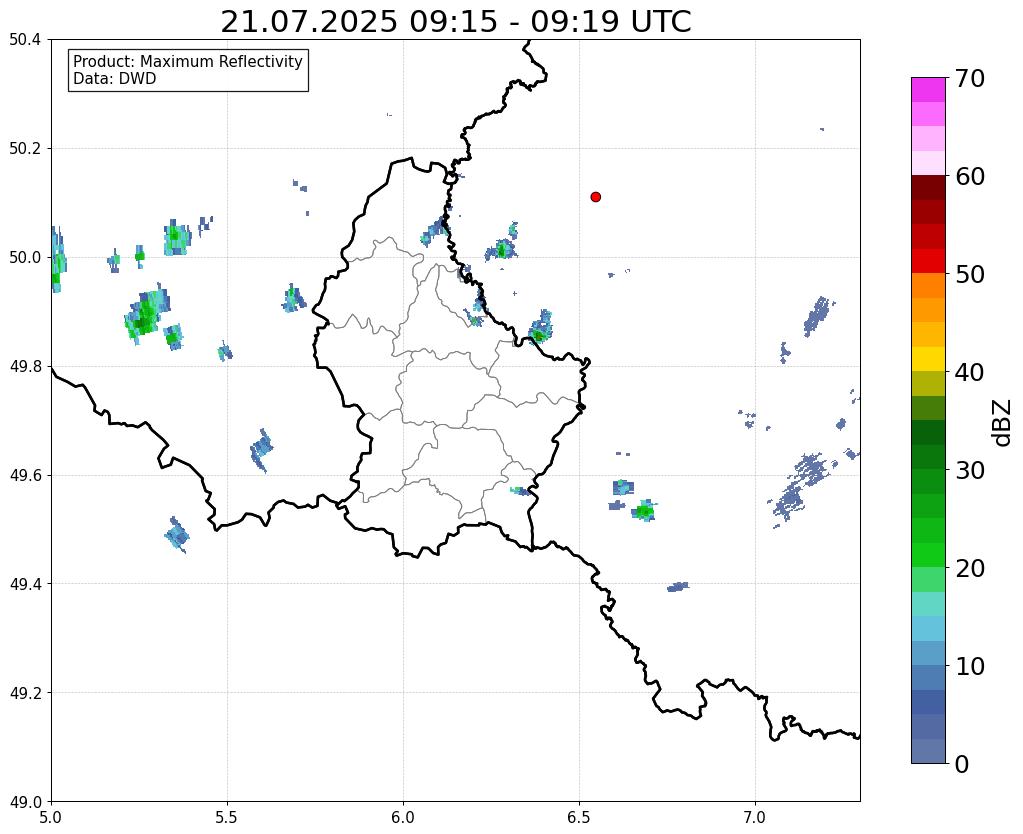
Task: Click the x-axis longitude label 6.0
Action: pos(403,818)
